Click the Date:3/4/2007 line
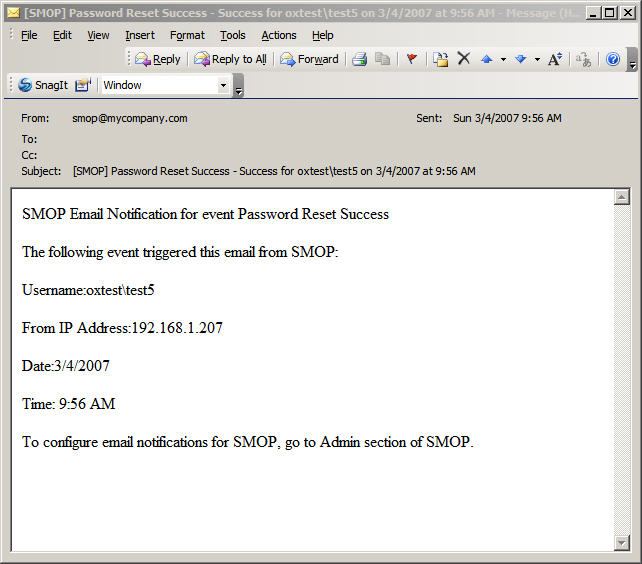 point(66,366)
